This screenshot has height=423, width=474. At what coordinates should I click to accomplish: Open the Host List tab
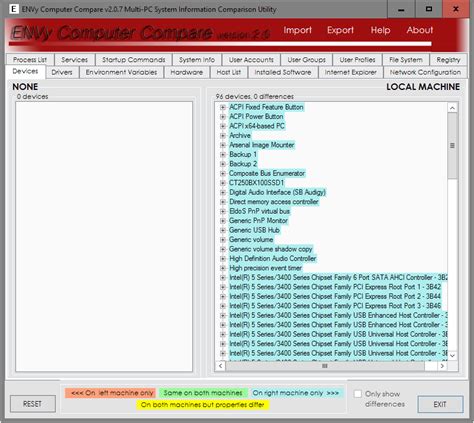[229, 72]
